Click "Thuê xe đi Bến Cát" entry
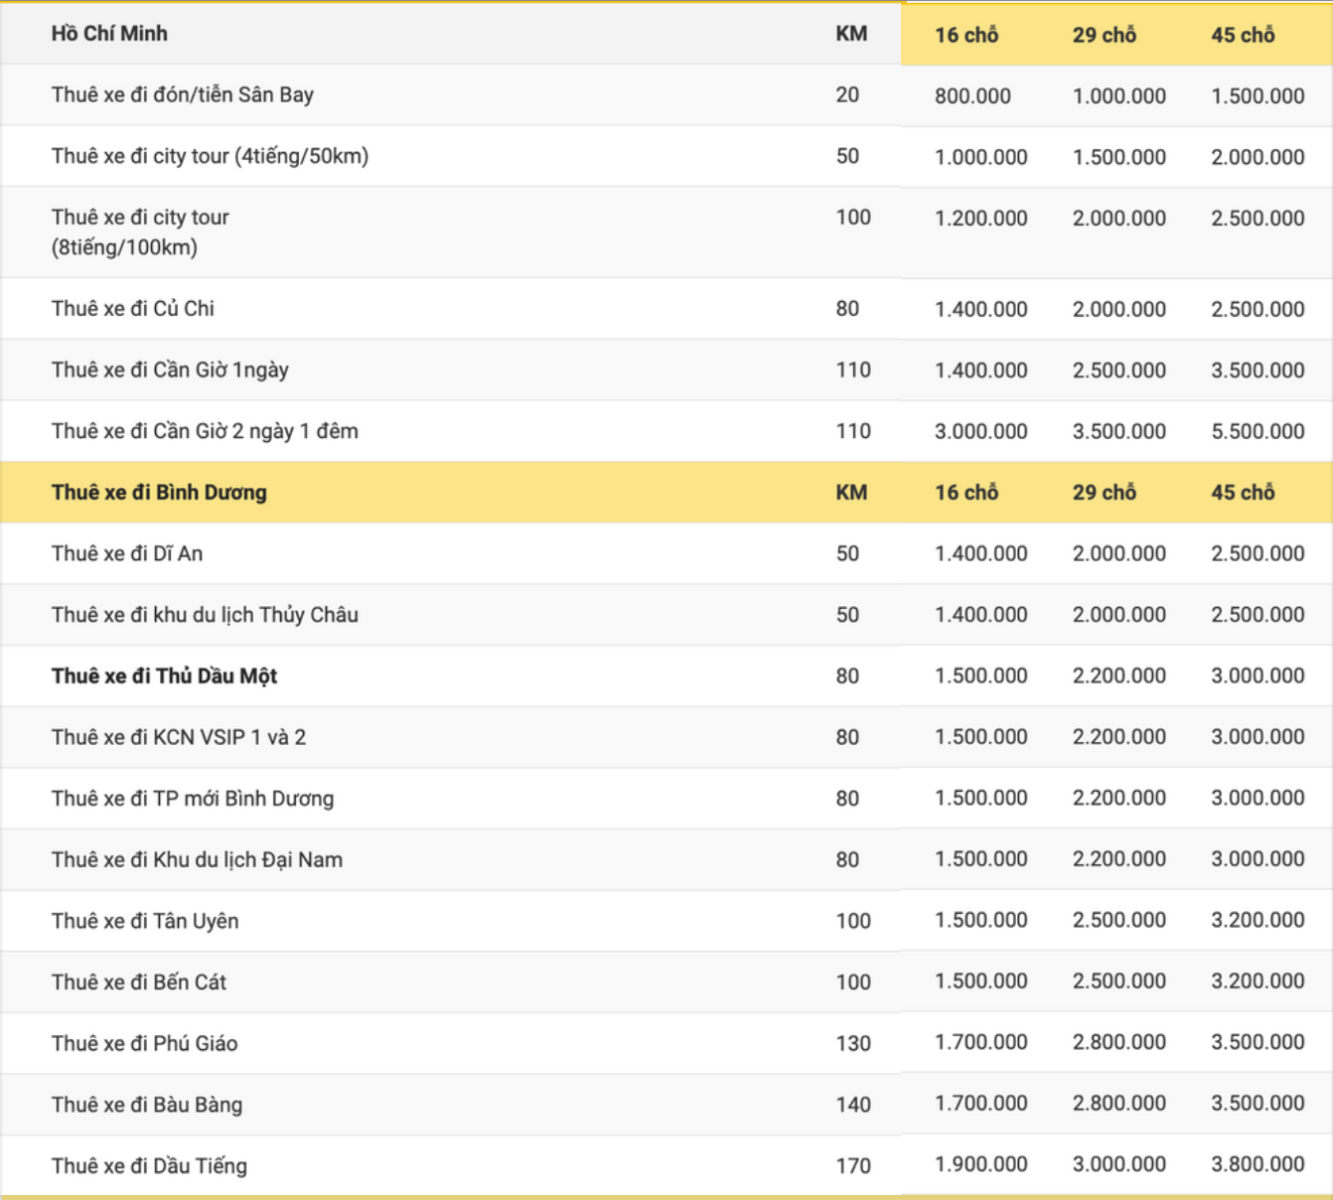The width and height of the screenshot is (1333, 1200). pyautogui.click(x=139, y=982)
